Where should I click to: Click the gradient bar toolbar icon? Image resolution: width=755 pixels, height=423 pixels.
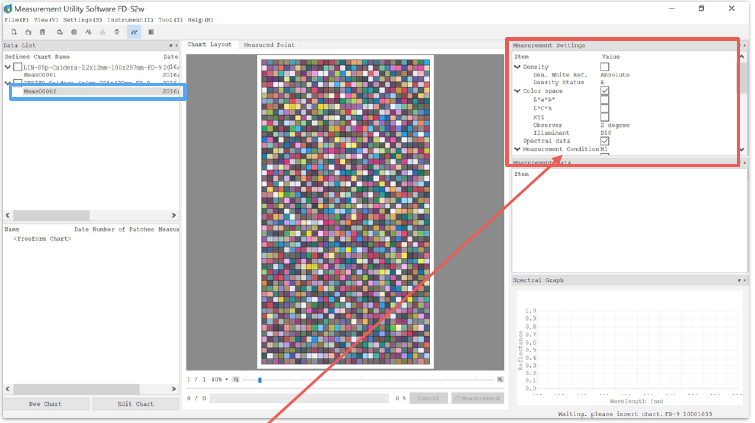click(x=151, y=32)
